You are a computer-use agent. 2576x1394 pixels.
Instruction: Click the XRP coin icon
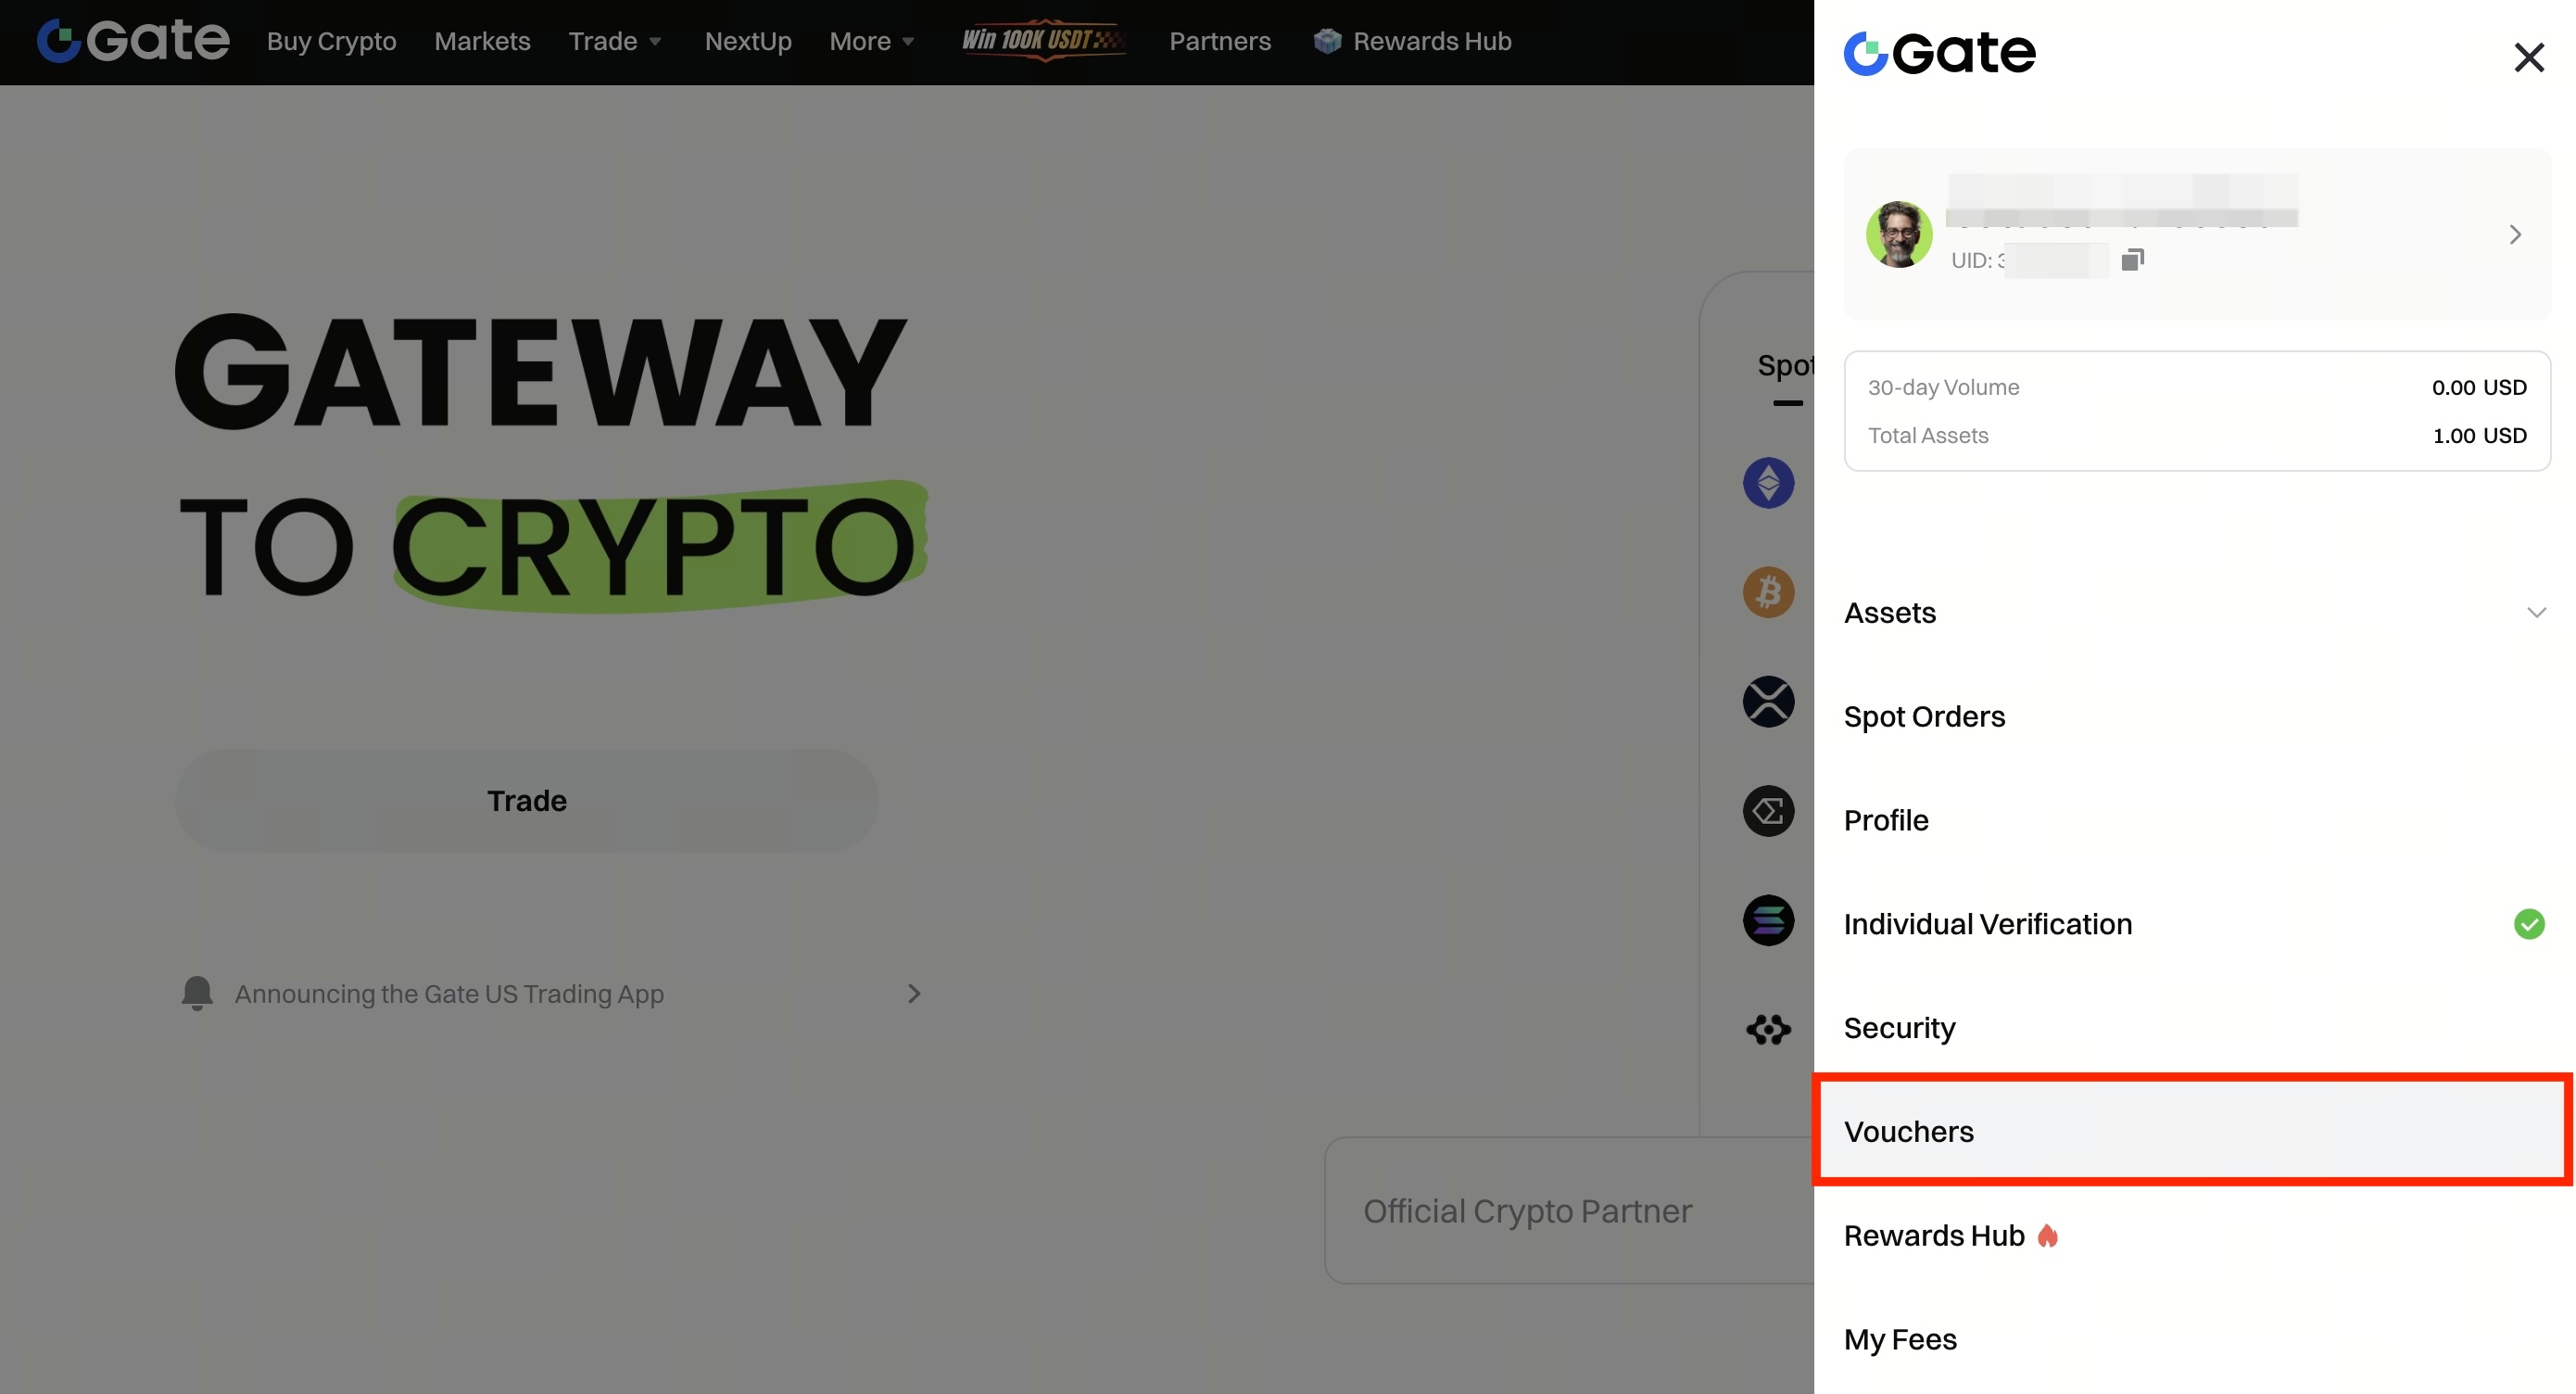1768,701
